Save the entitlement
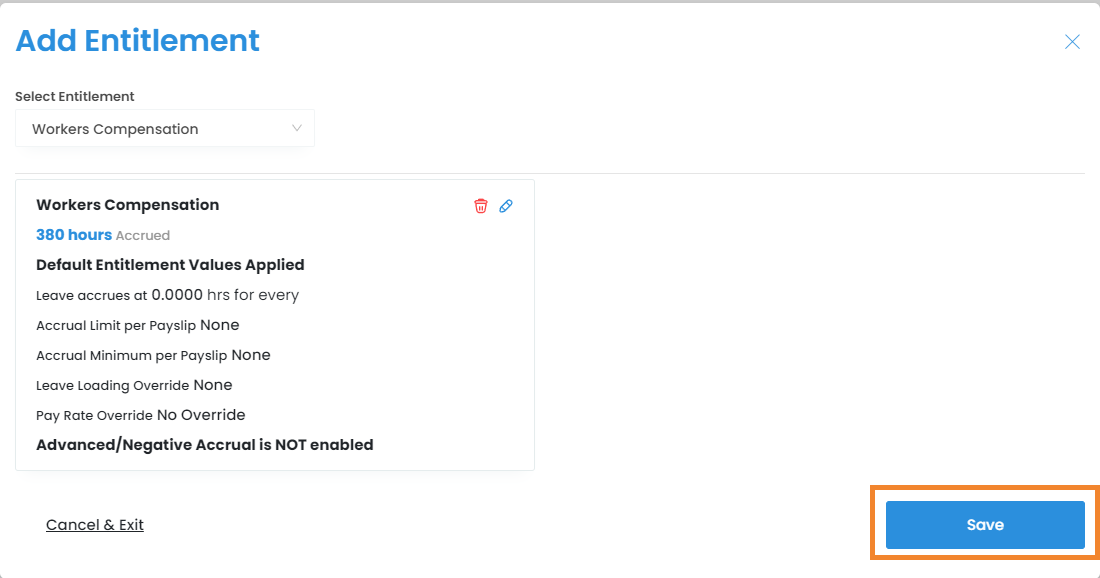The height and width of the screenshot is (578, 1100). point(984,525)
